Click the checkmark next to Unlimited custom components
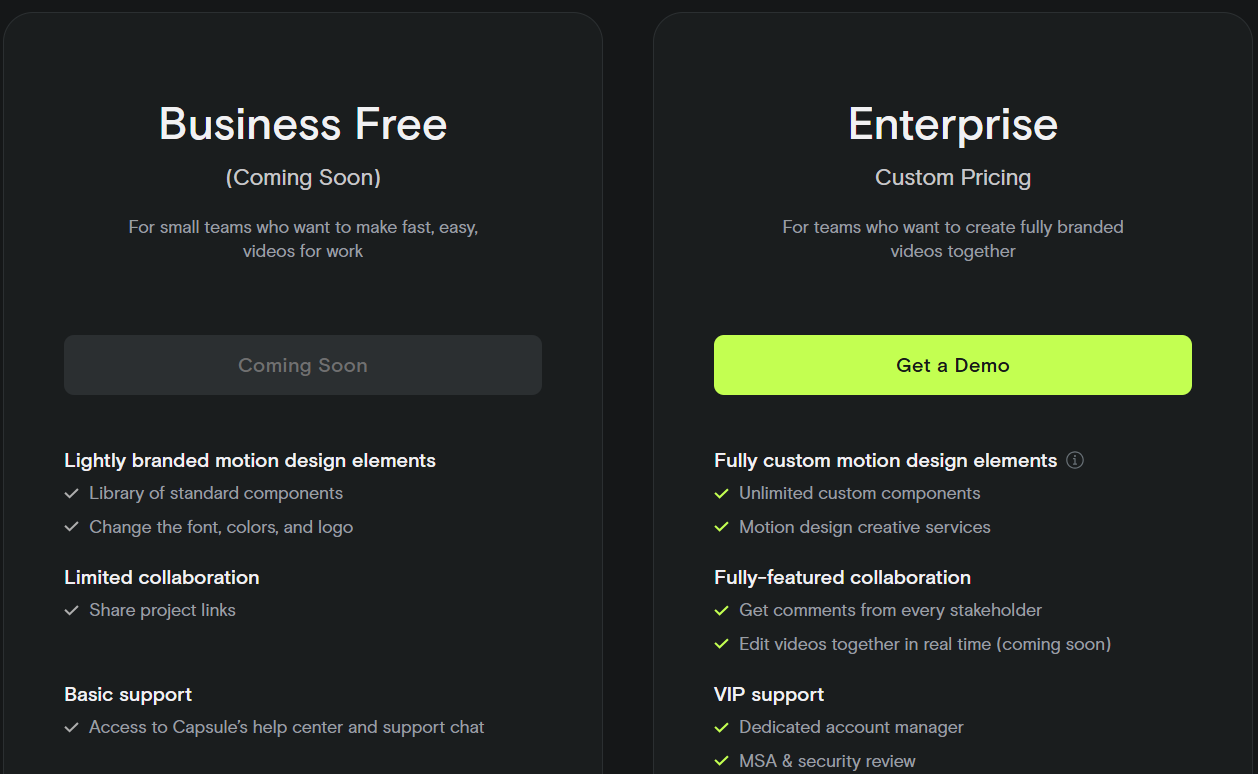The width and height of the screenshot is (1258, 774). pos(722,494)
